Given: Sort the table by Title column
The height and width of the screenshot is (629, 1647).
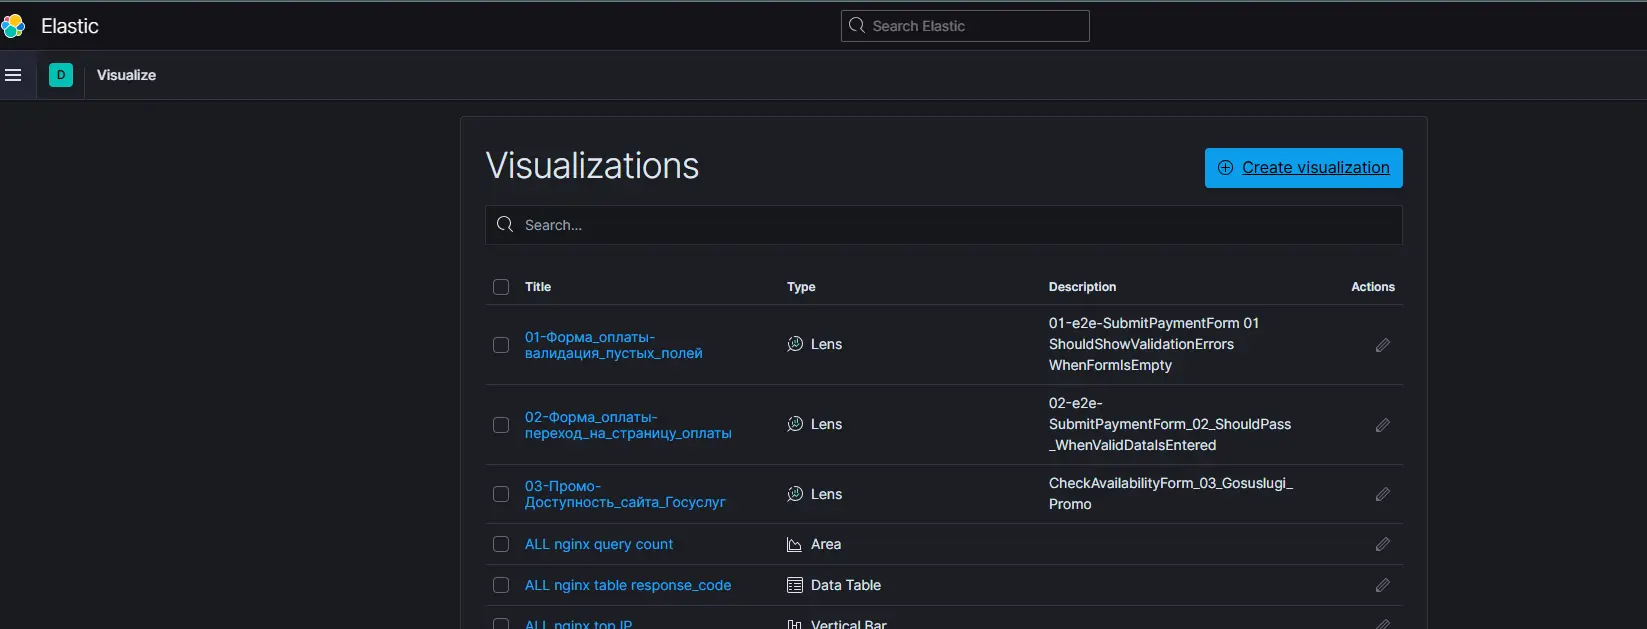Looking at the screenshot, I should 538,287.
